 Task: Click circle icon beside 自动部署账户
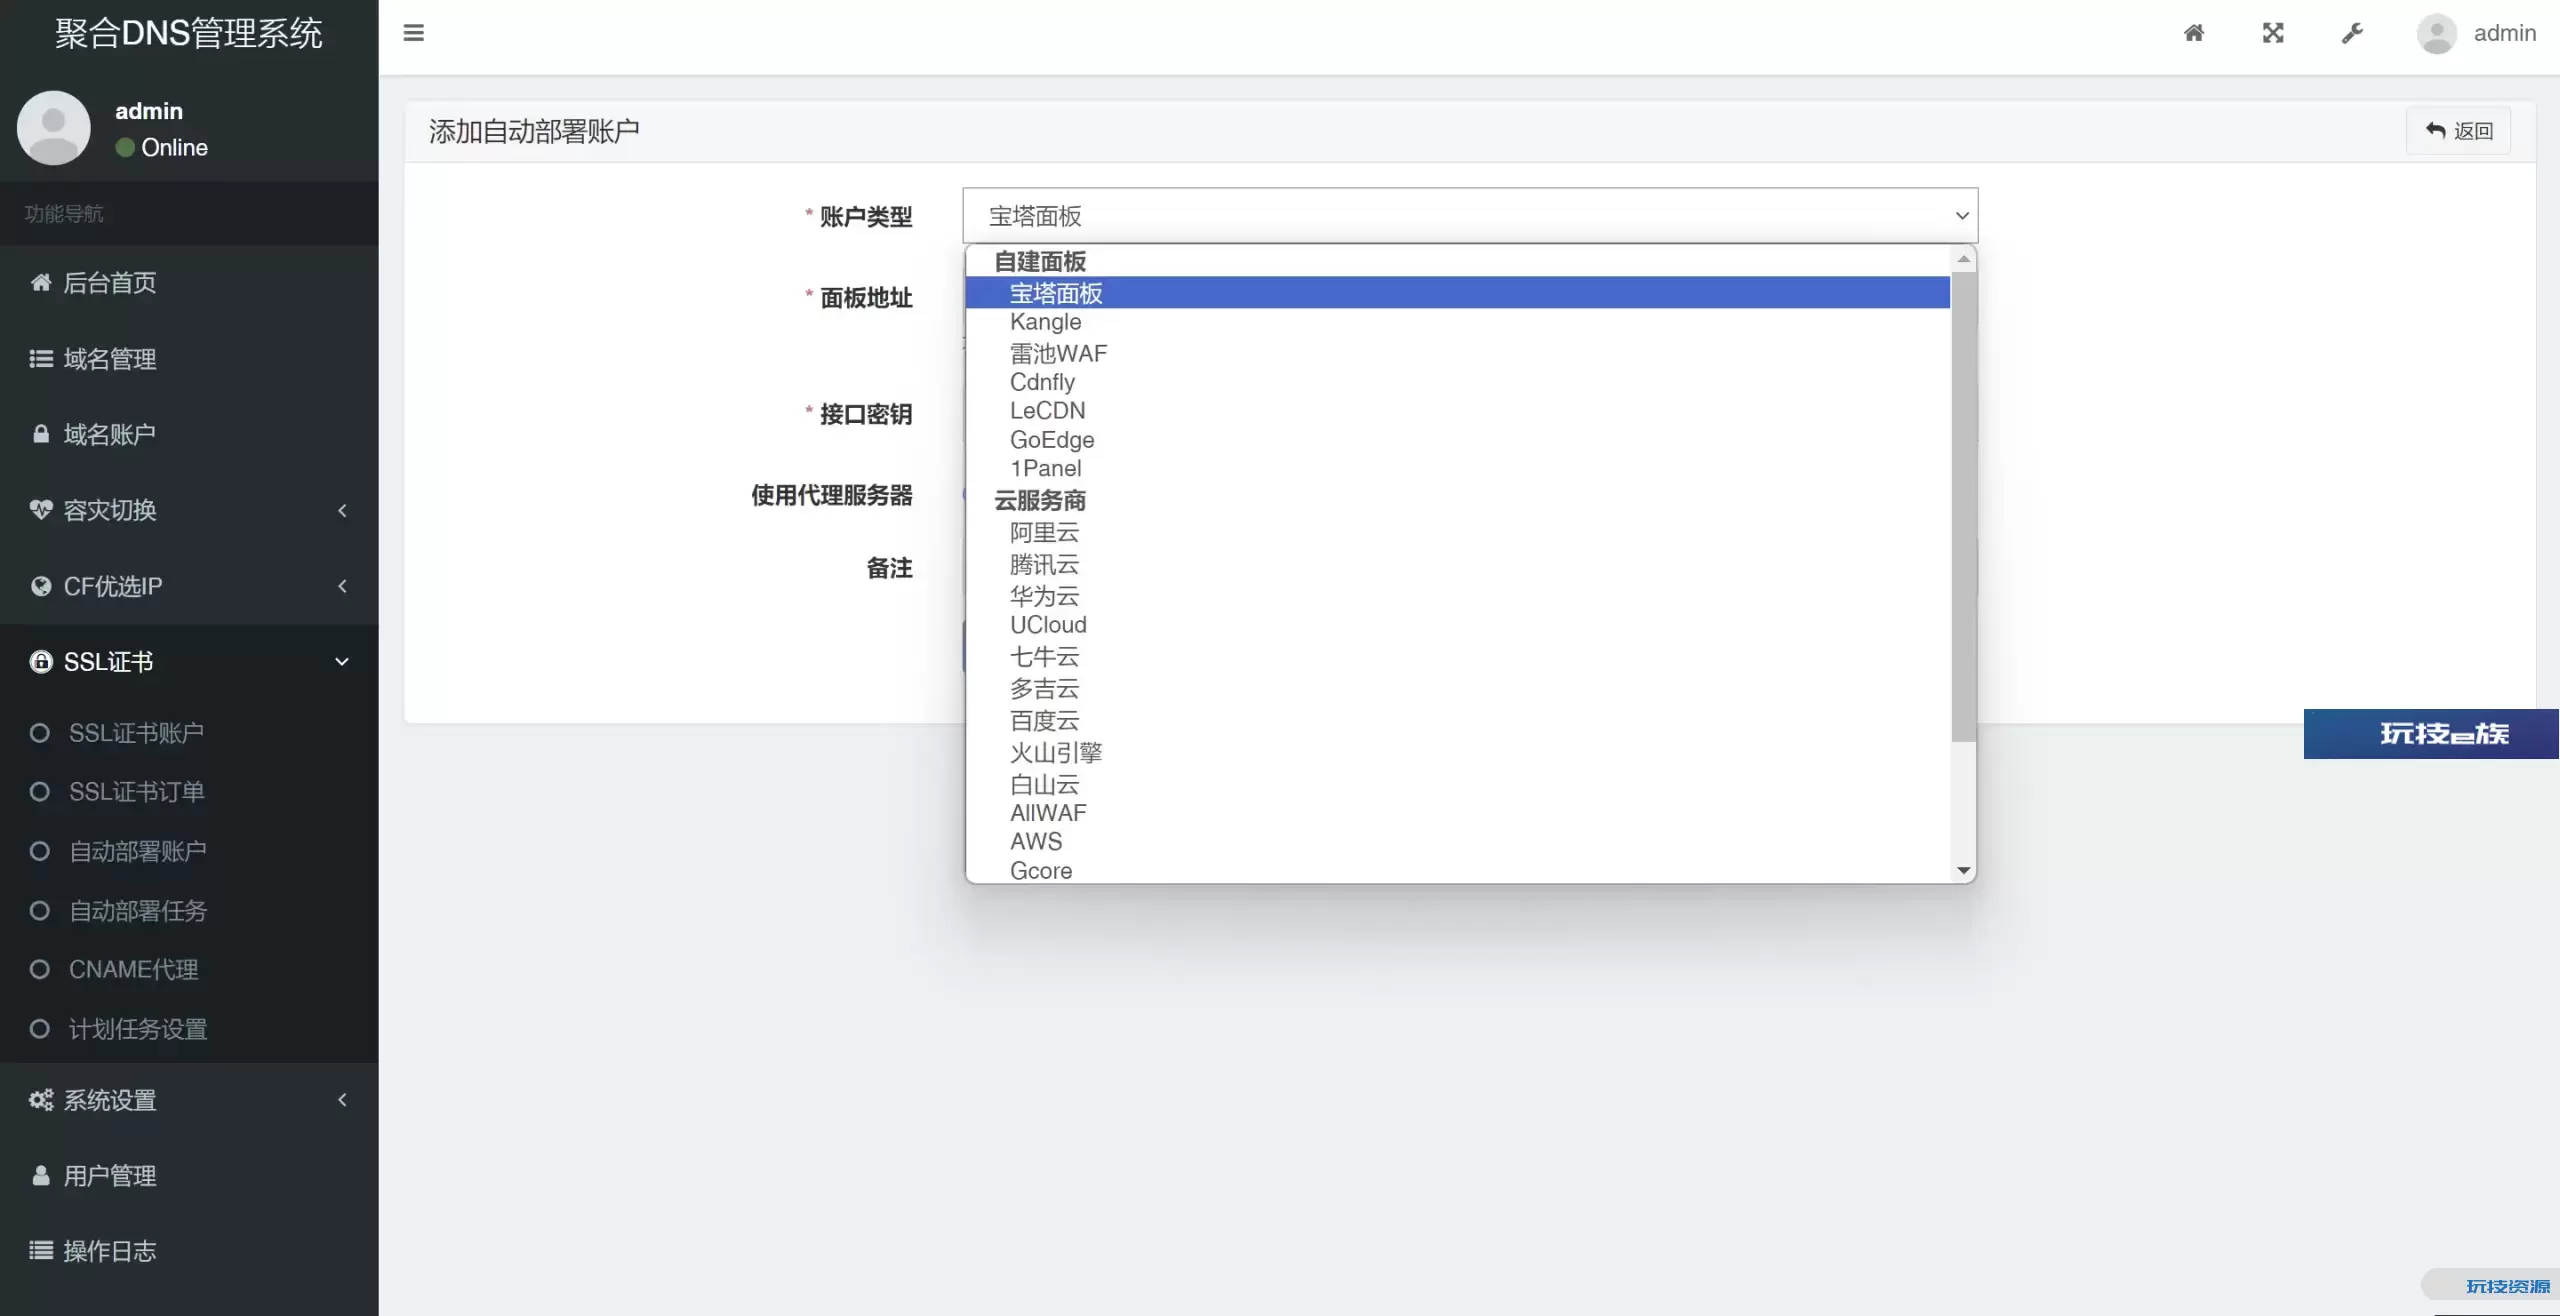(39, 851)
